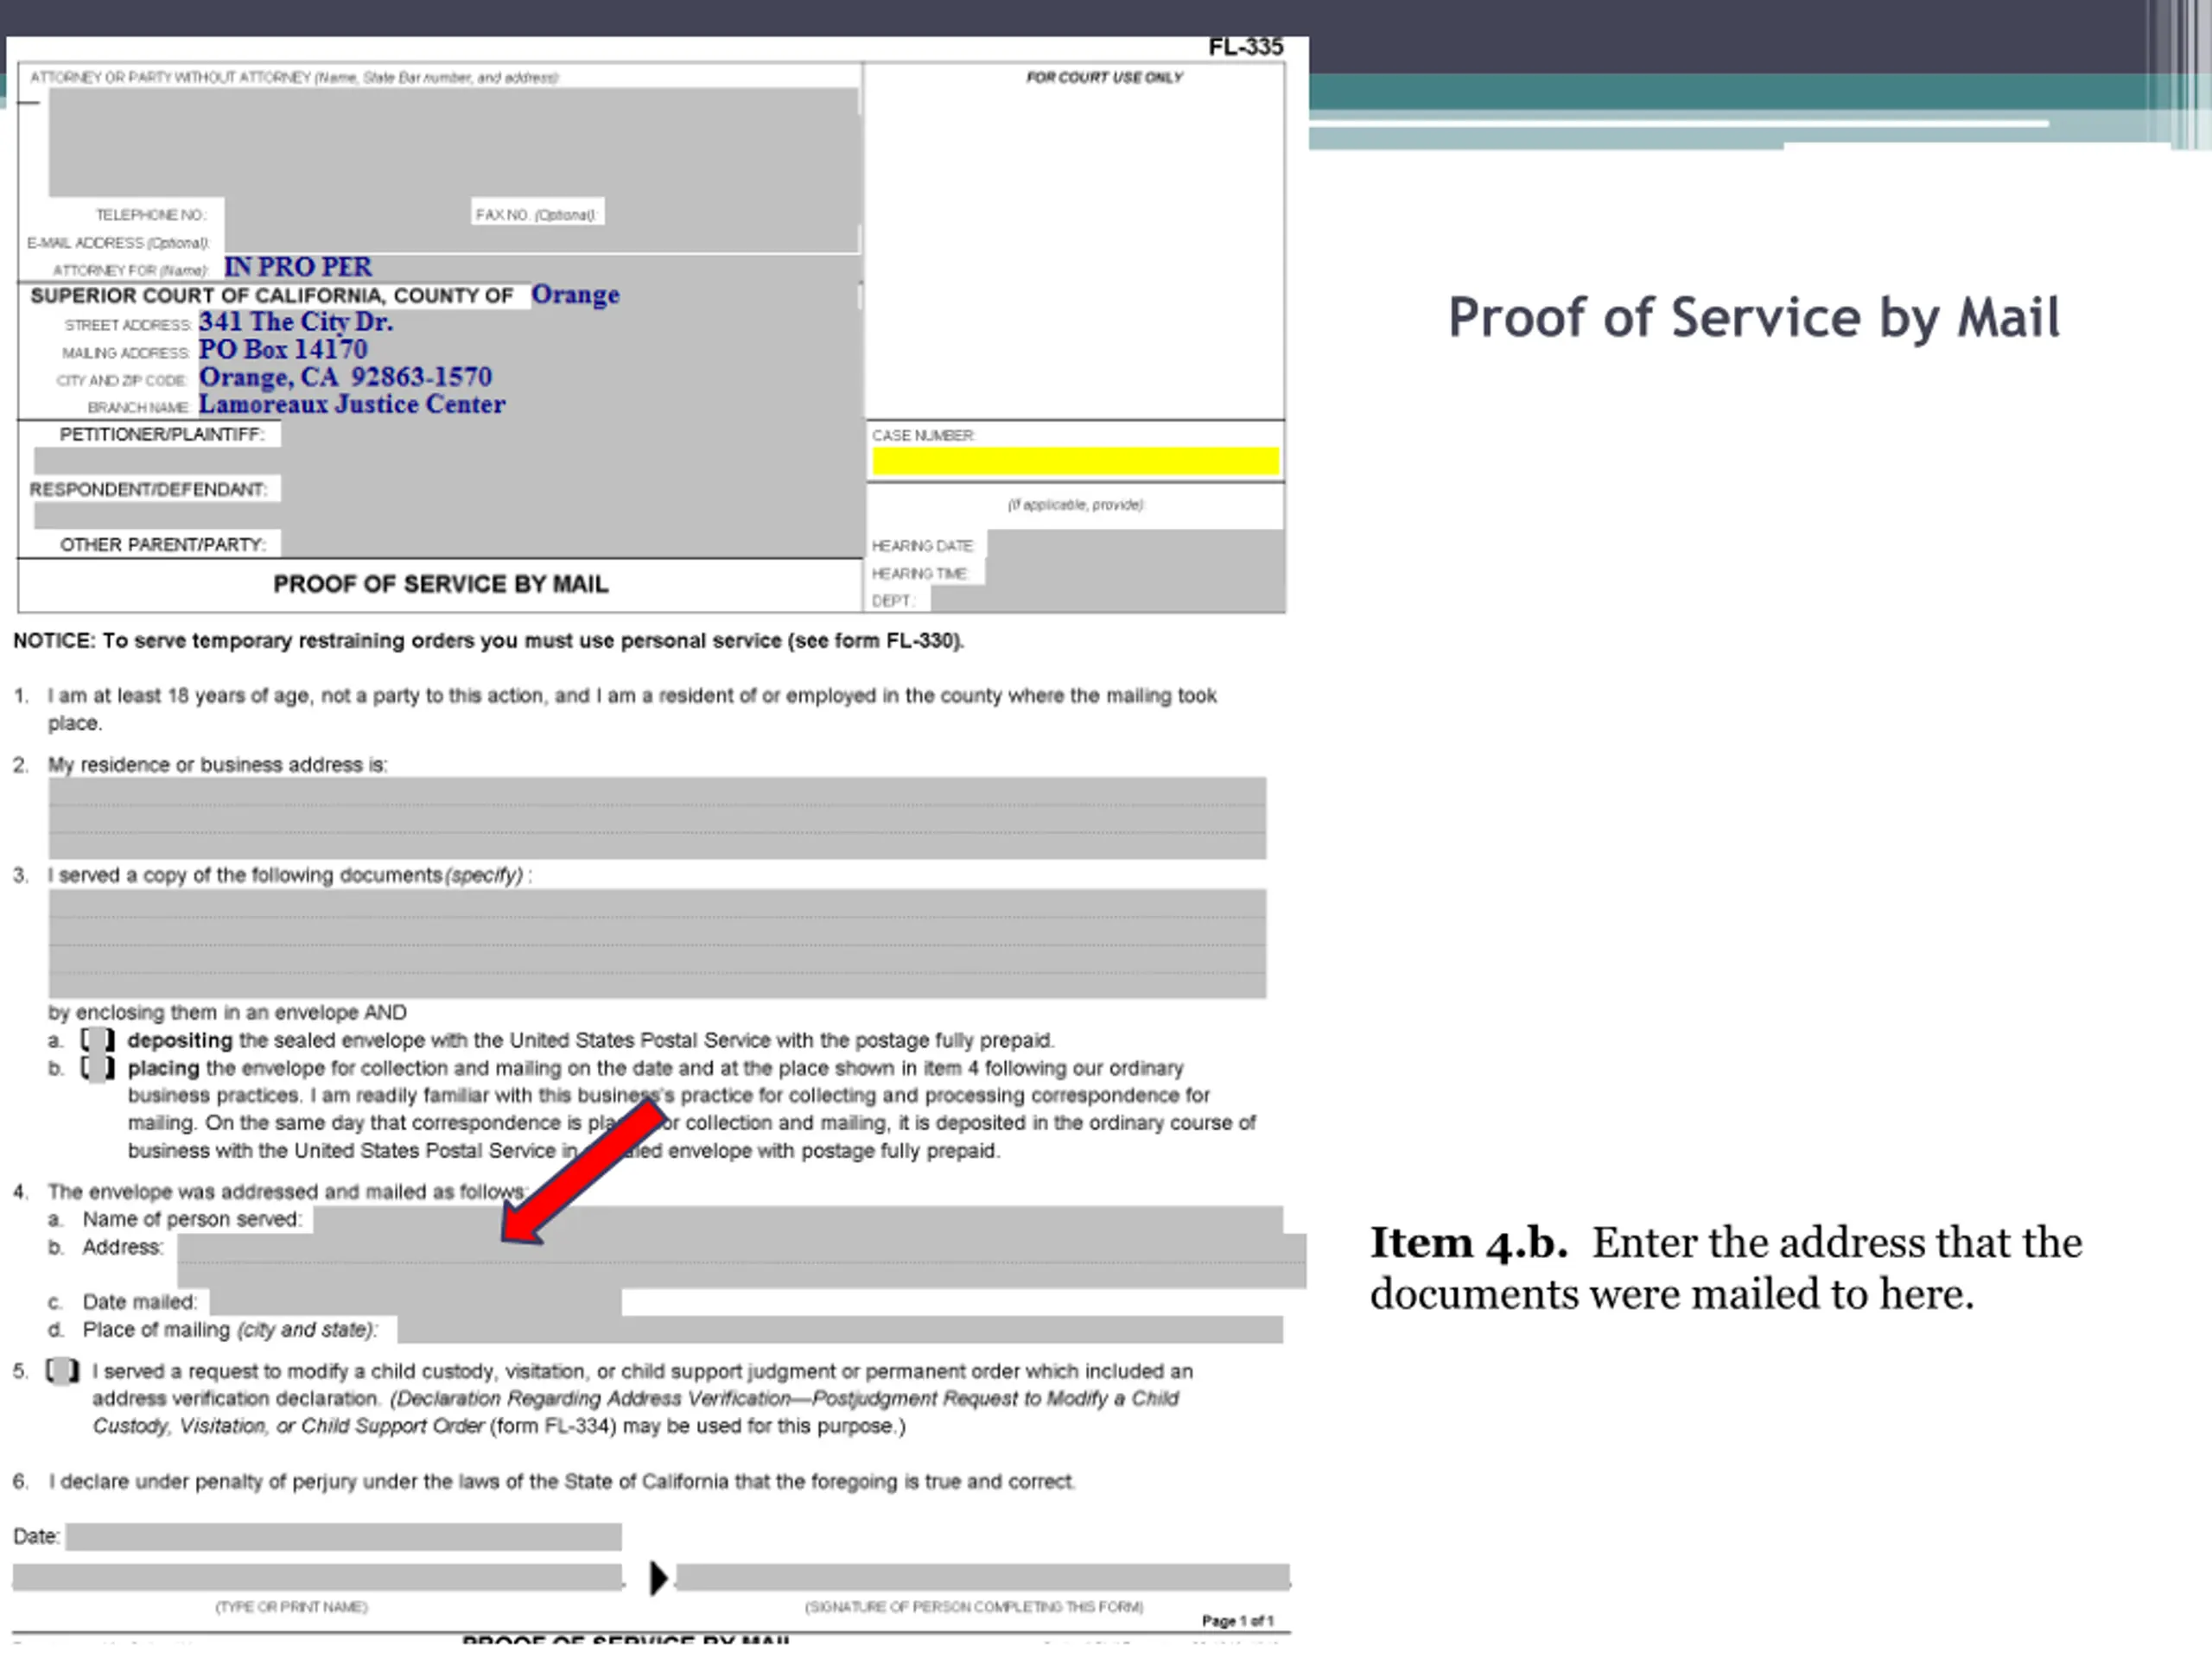The height and width of the screenshot is (1659, 2212).
Task: Click the bottom Date field
Action: point(343,1536)
